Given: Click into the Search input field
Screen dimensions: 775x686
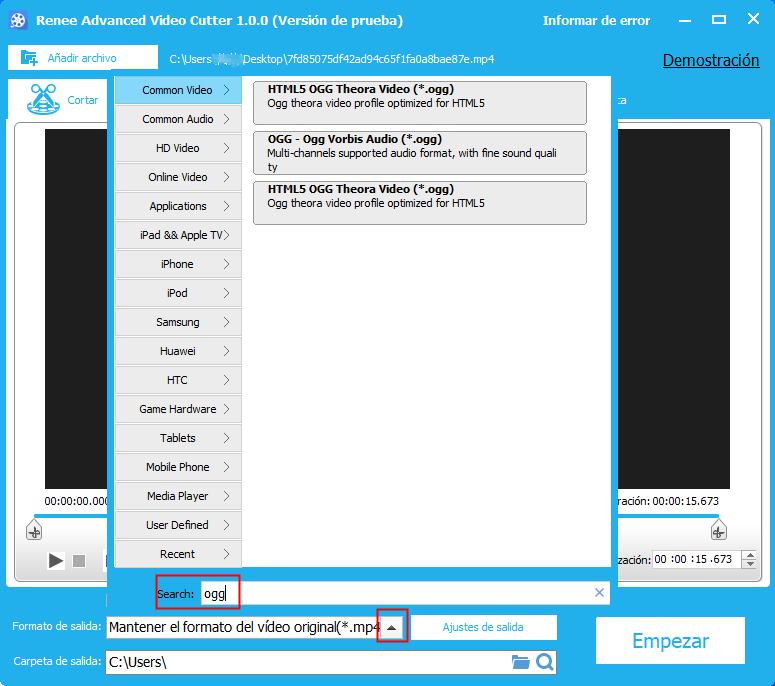Looking at the screenshot, I should pos(400,594).
